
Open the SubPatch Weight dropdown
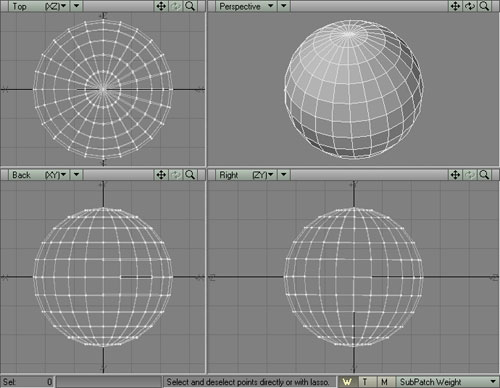tap(448, 382)
